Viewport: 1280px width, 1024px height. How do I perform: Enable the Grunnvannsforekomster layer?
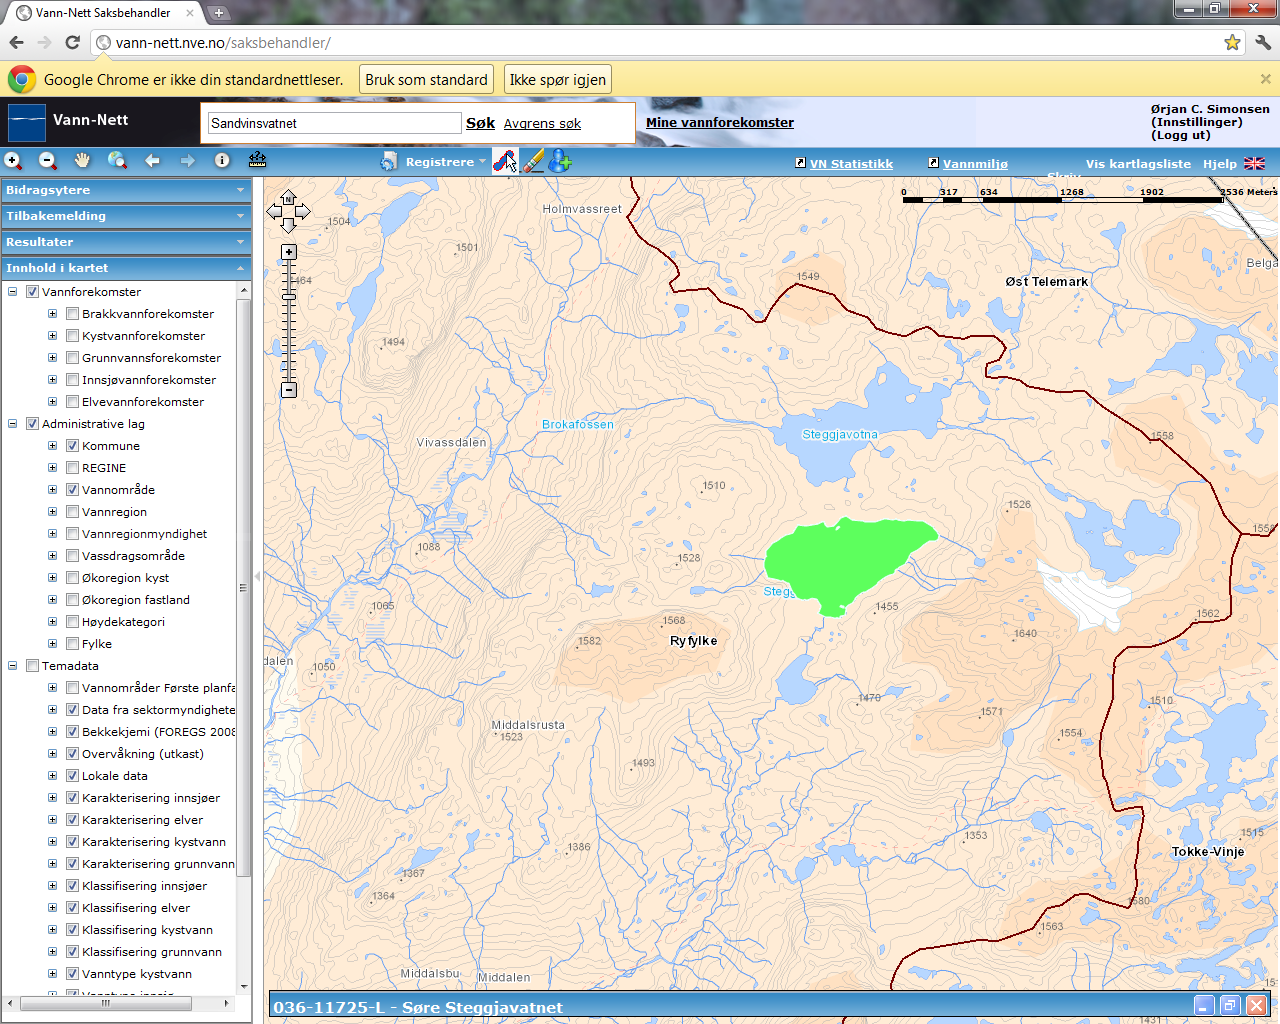point(72,358)
